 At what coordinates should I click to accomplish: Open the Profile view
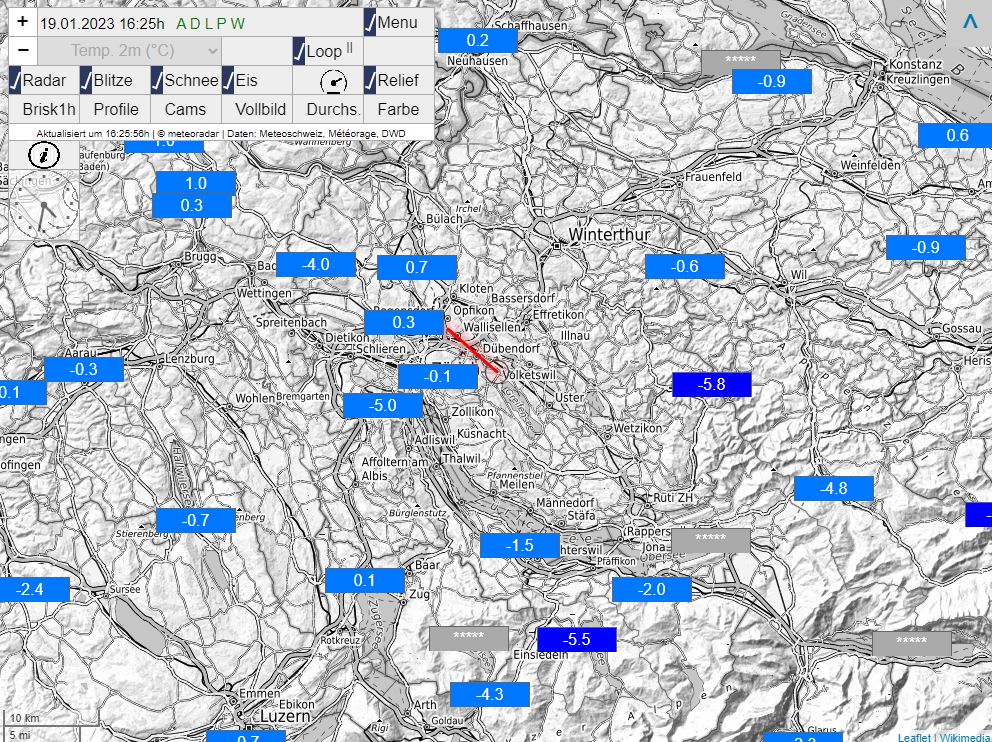tap(116, 109)
